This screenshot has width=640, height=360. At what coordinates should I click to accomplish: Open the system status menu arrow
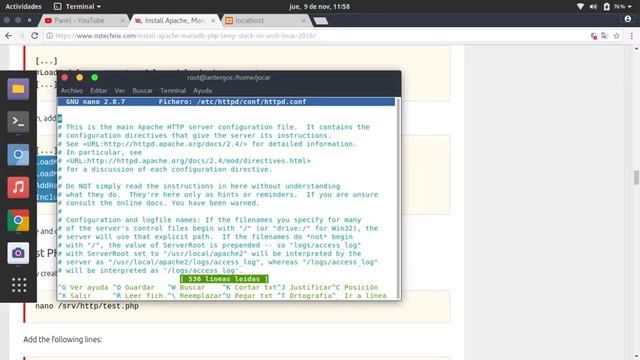pos(629,7)
